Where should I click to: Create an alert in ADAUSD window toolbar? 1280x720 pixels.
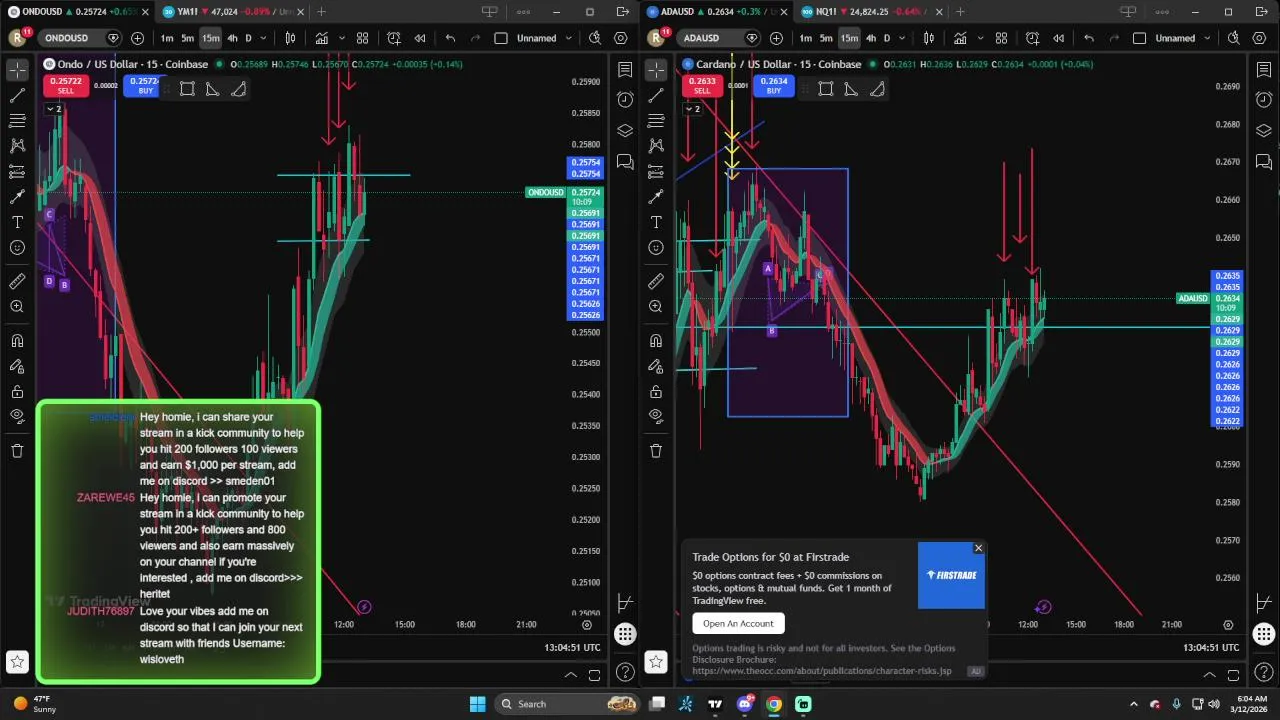click(1032, 38)
